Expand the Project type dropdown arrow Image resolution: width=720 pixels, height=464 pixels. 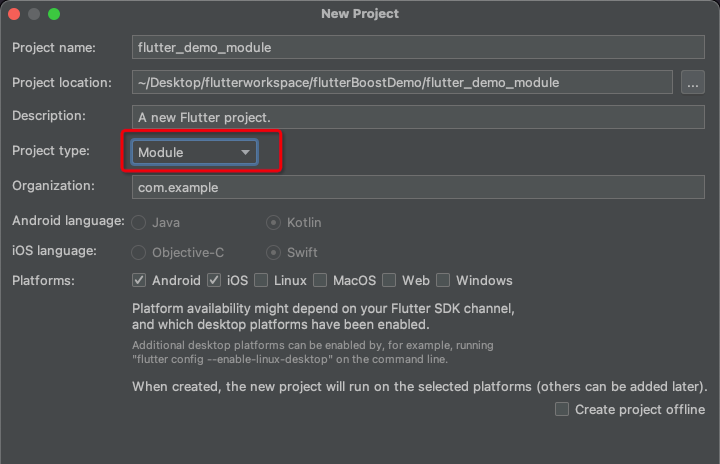(245, 152)
